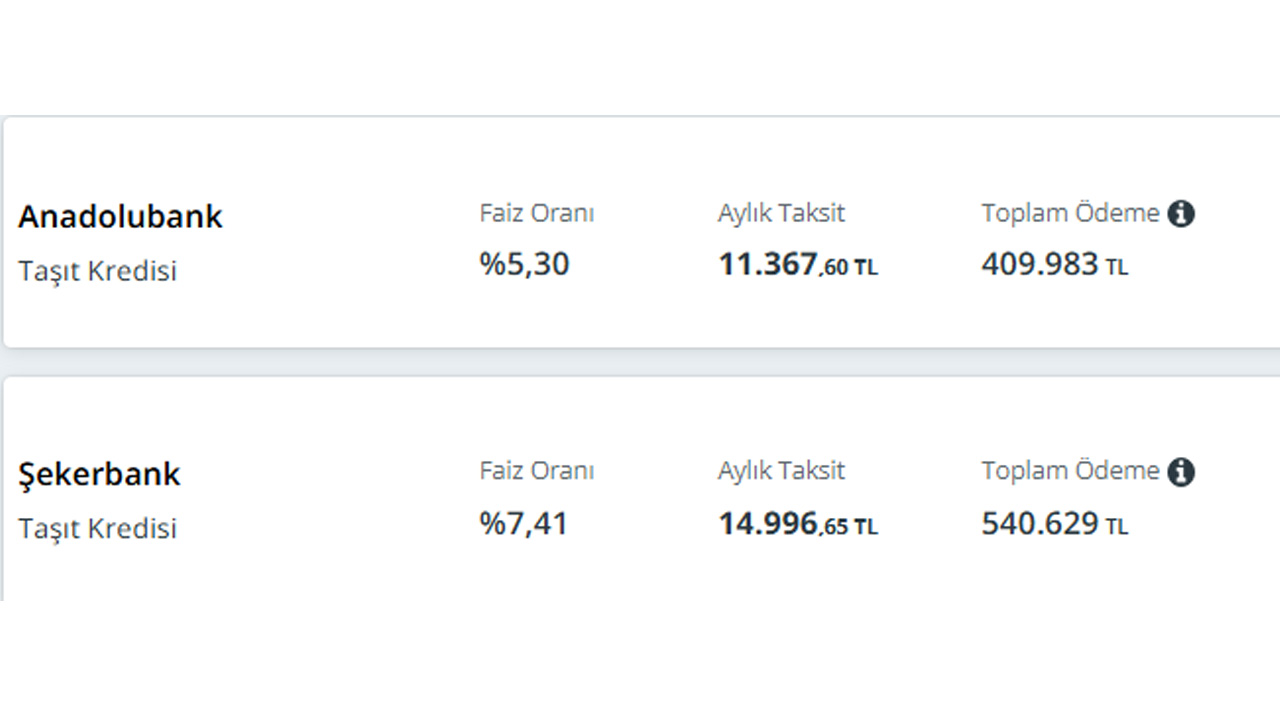Click Şekerbank monthly installment 14.996,65 TL
Screen dimensions: 1280x720
tap(798, 523)
